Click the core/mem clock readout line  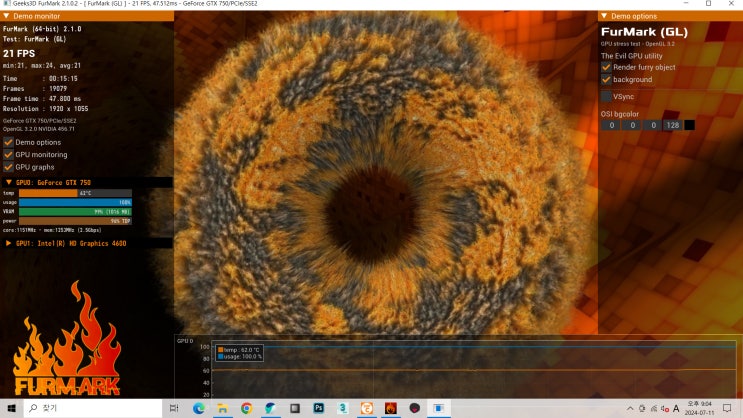(52, 230)
